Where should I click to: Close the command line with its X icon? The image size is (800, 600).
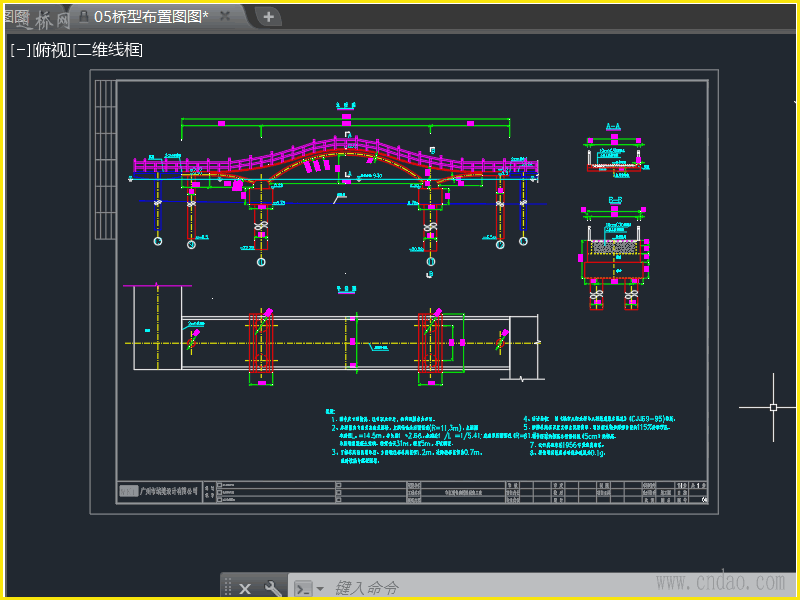[x=245, y=588]
